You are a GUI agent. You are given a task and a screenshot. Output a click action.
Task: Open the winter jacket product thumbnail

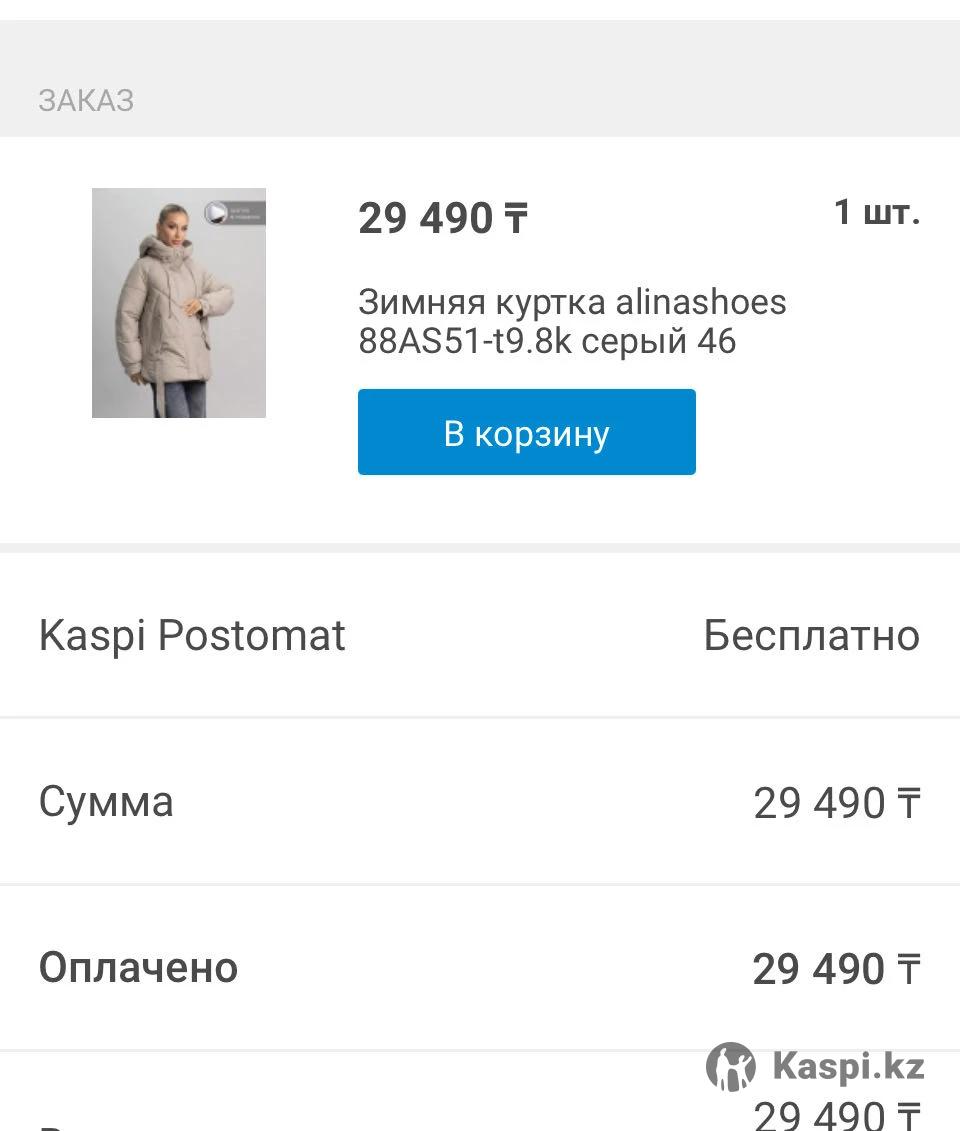(x=179, y=303)
